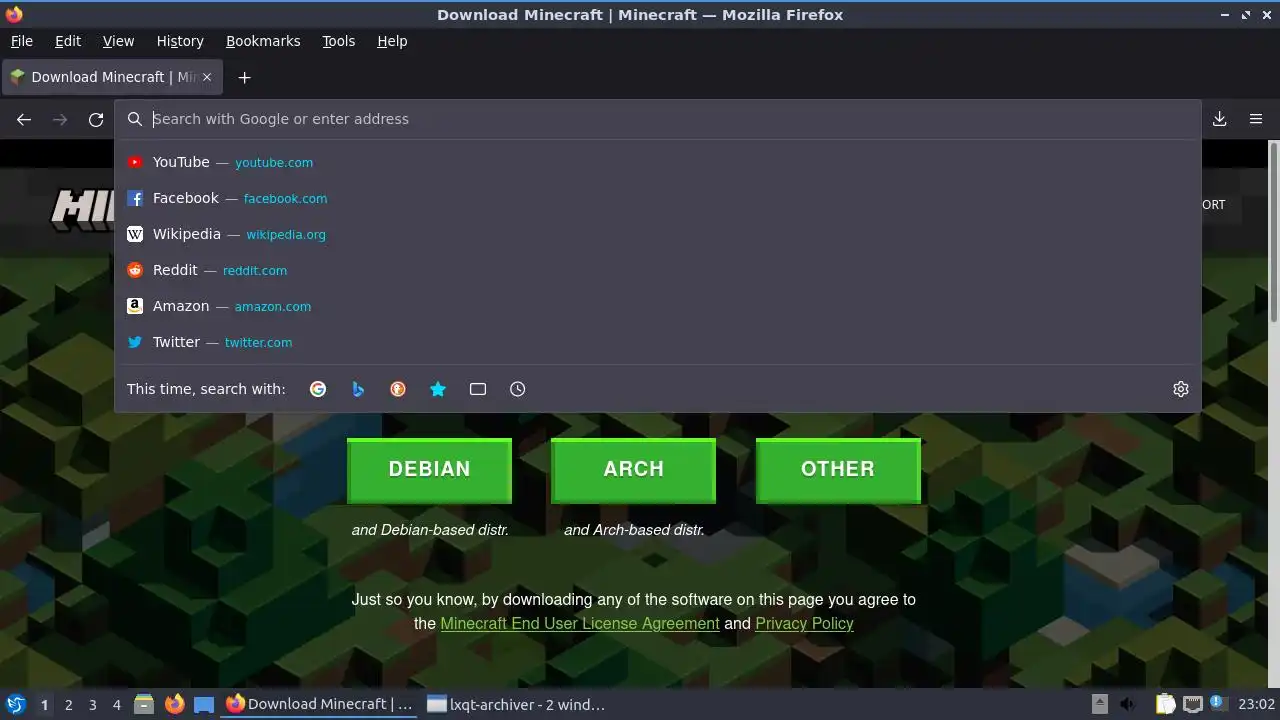Click the show desktop taskbar icon
Image resolution: width=1280 pixels, height=720 pixels.
204,704
